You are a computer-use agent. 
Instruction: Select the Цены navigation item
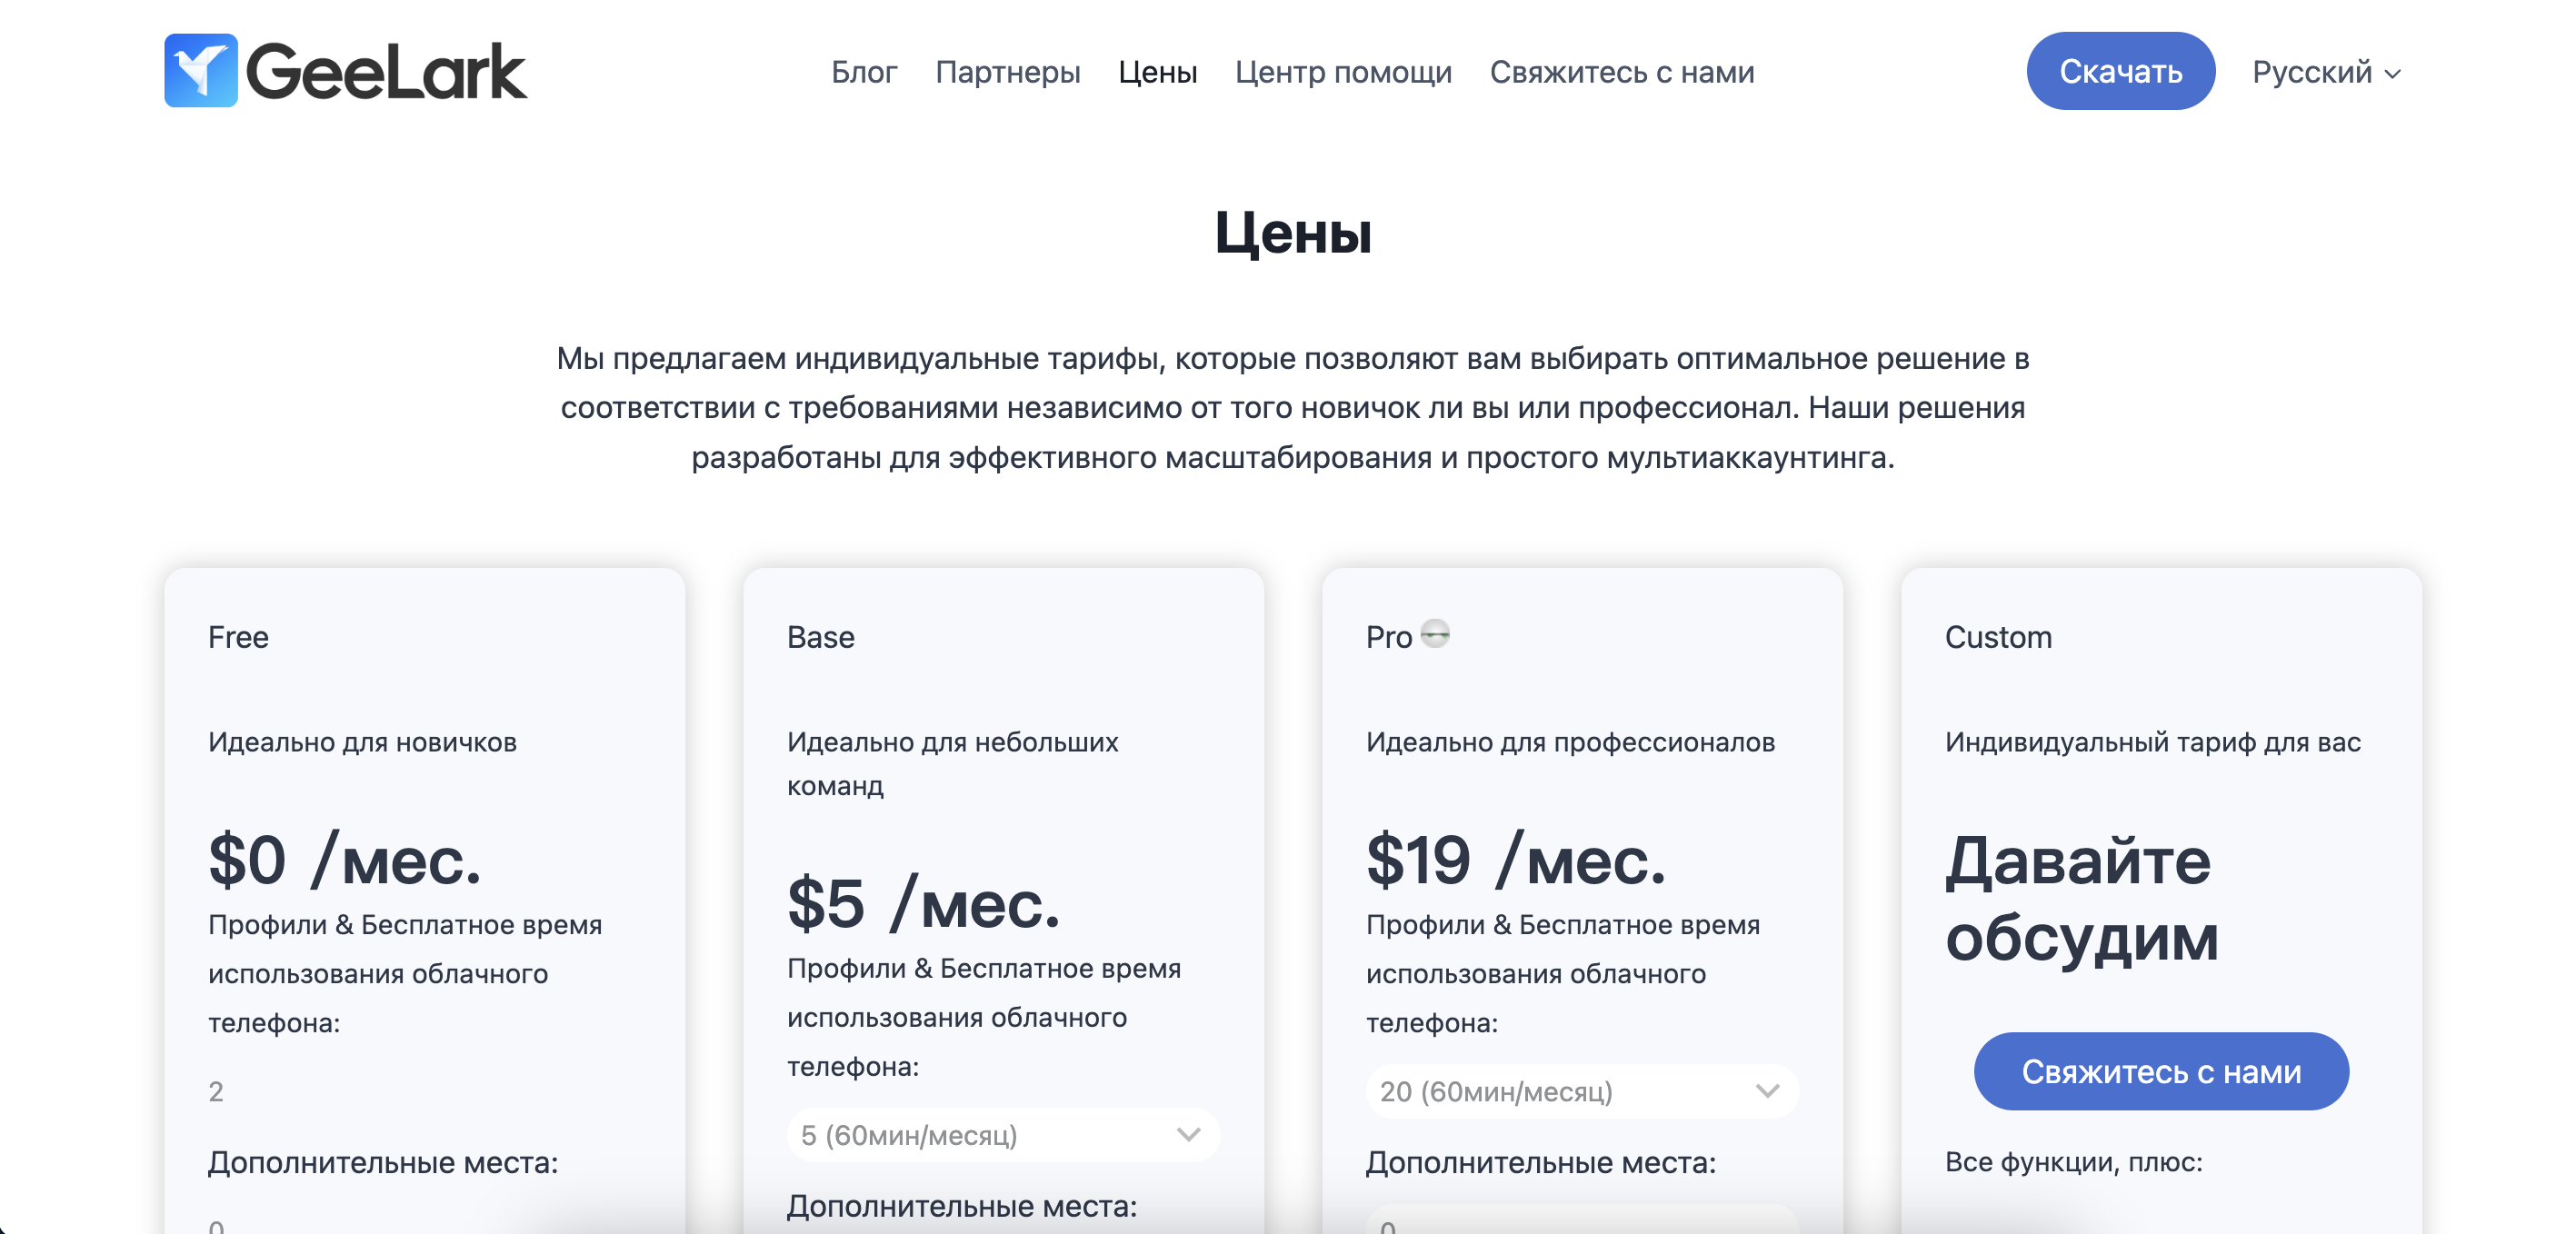[x=1157, y=72]
